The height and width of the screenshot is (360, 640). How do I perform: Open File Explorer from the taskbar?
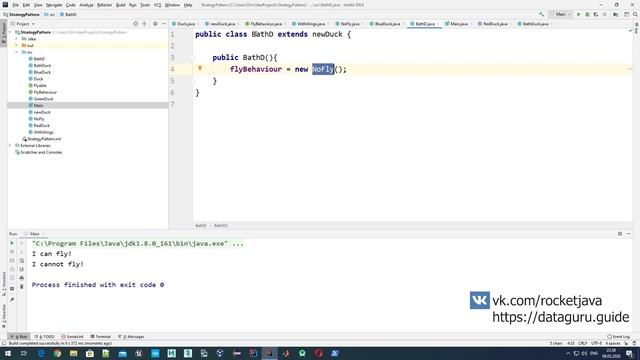click(x=73, y=353)
